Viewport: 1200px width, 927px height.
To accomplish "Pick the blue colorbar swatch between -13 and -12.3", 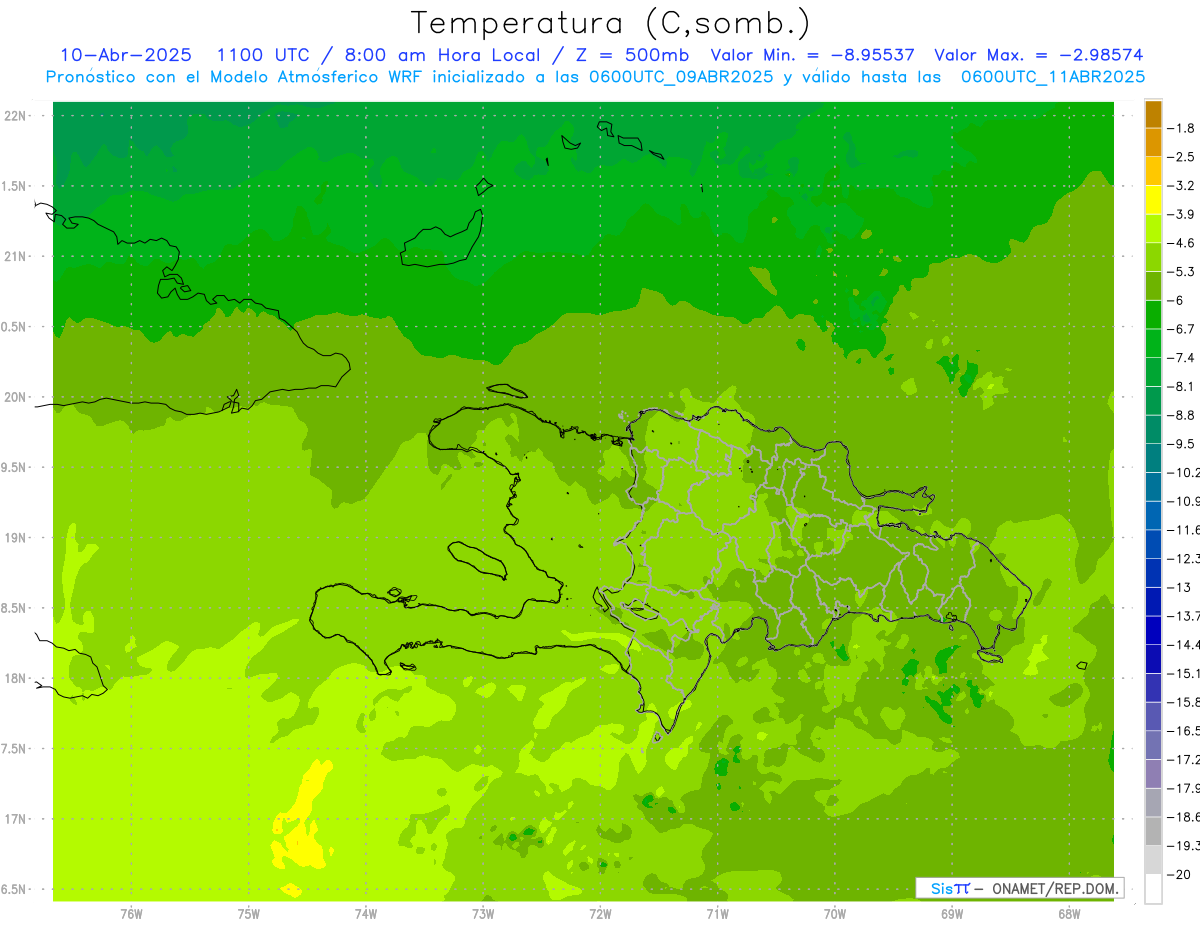I will pos(1153,573).
